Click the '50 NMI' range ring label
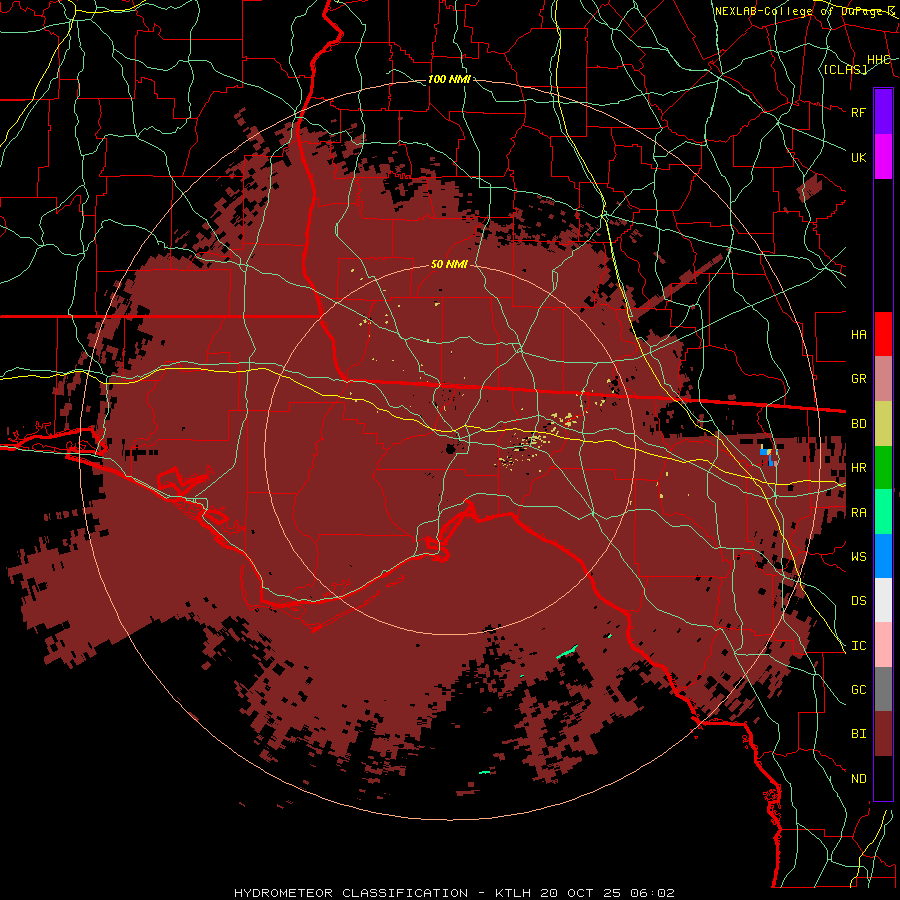This screenshot has width=900, height=900. tap(449, 265)
